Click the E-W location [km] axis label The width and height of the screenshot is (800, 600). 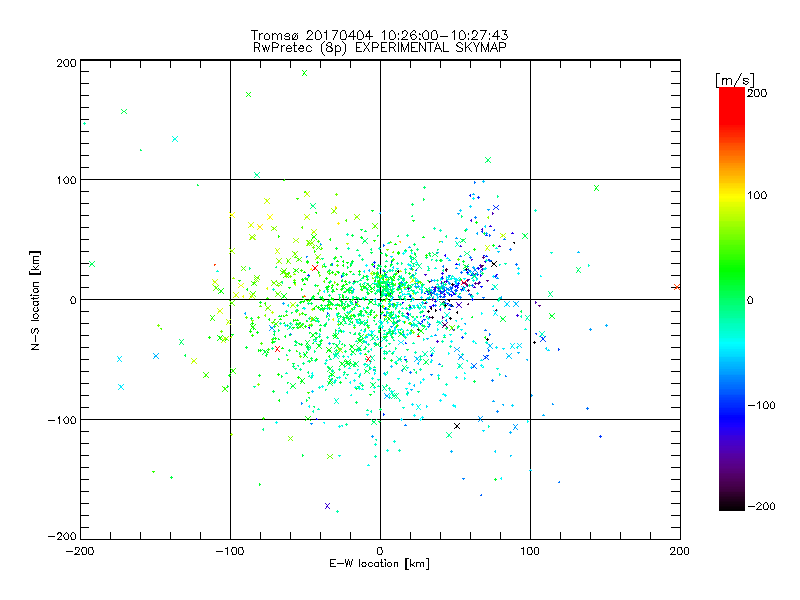pos(379,564)
